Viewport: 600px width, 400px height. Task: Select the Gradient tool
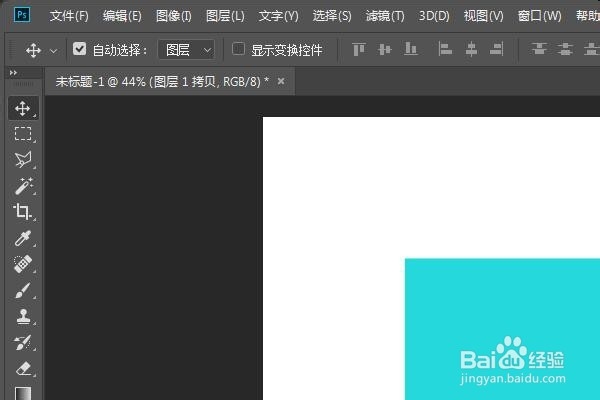point(23,393)
